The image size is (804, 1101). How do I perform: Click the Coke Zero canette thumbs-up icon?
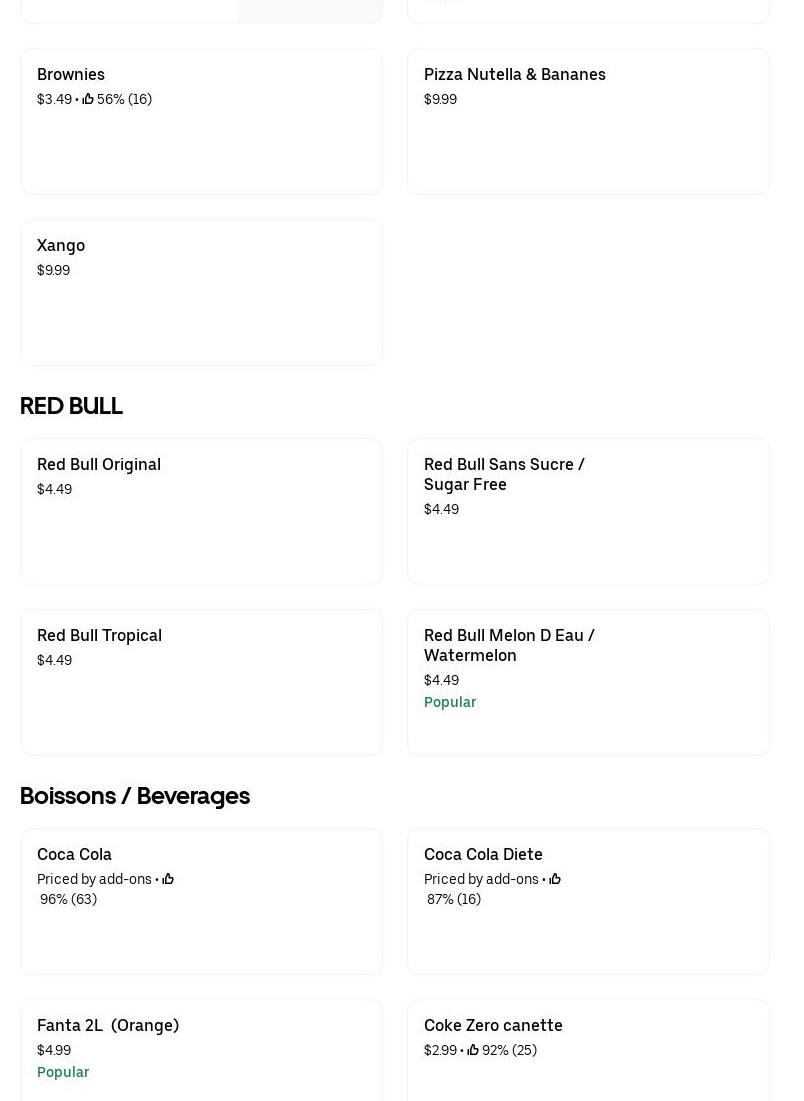(473, 1050)
